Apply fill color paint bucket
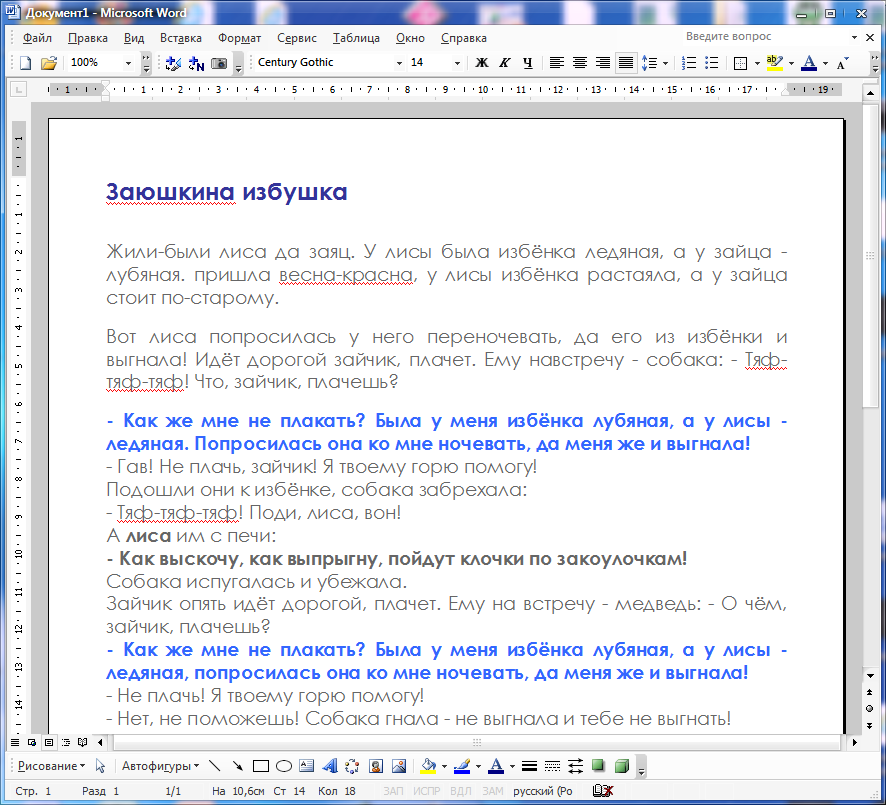Image resolution: width=887 pixels, height=805 pixels. (x=428, y=766)
